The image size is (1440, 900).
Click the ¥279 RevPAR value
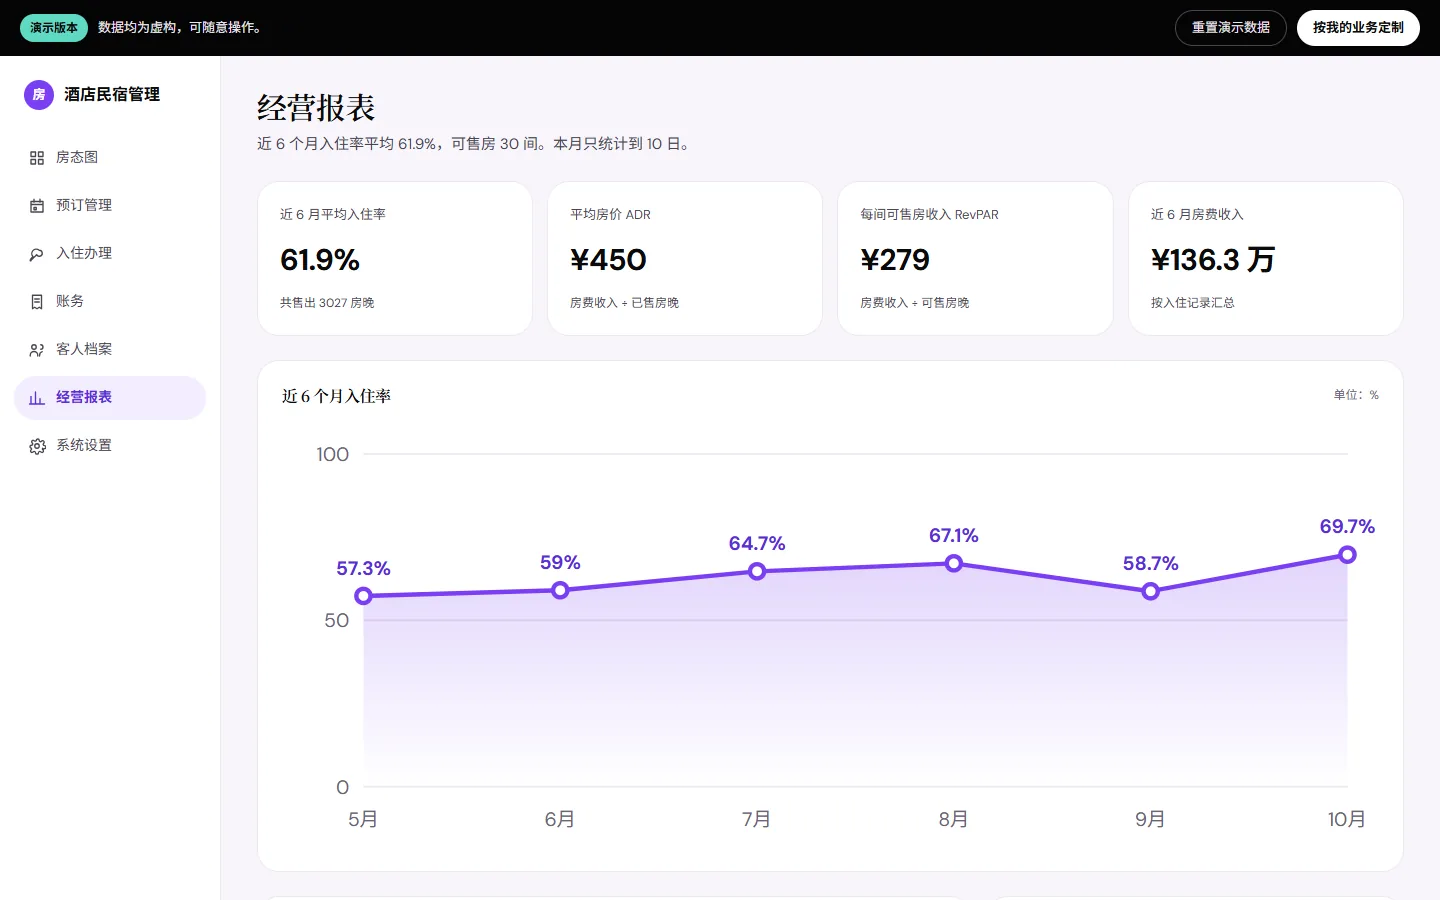895,260
